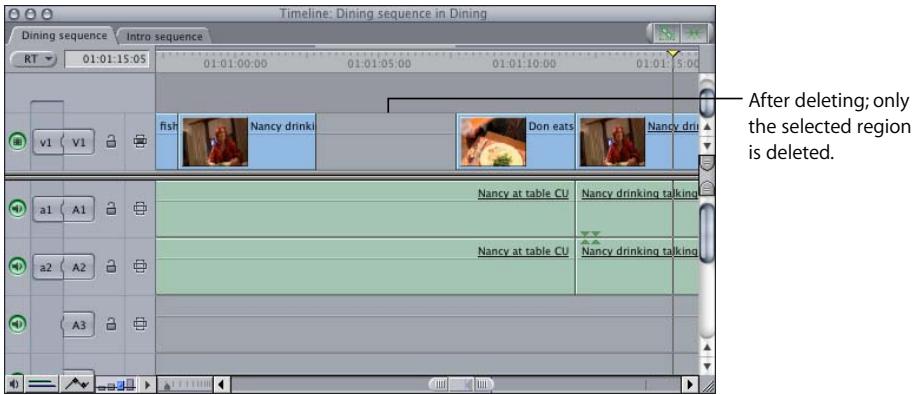
Task: Click the V1 destination control
Action: click(x=79, y=142)
